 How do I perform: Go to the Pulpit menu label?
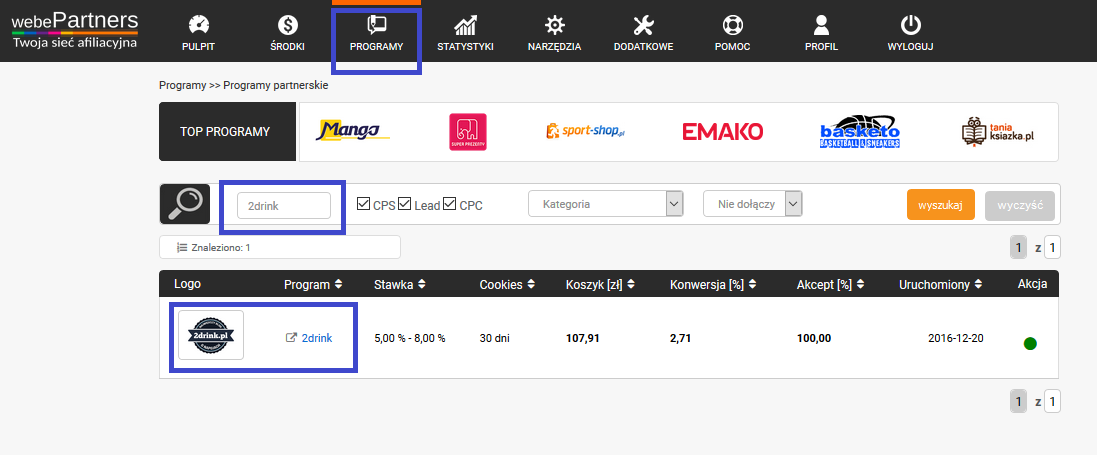pyautogui.click(x=199, y=48)
